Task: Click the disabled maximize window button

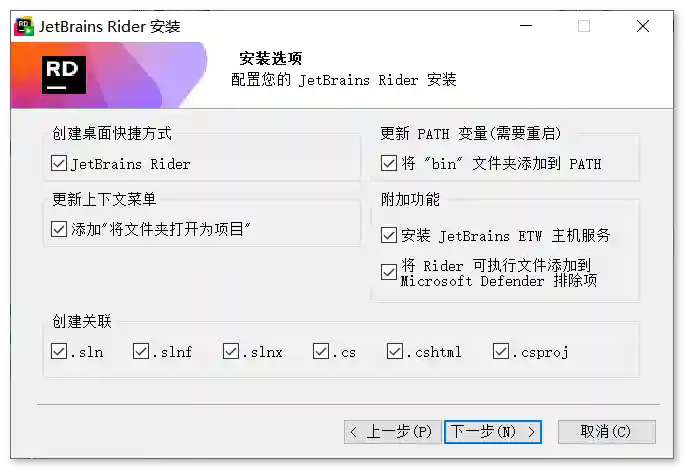Action: click(584, 26)
